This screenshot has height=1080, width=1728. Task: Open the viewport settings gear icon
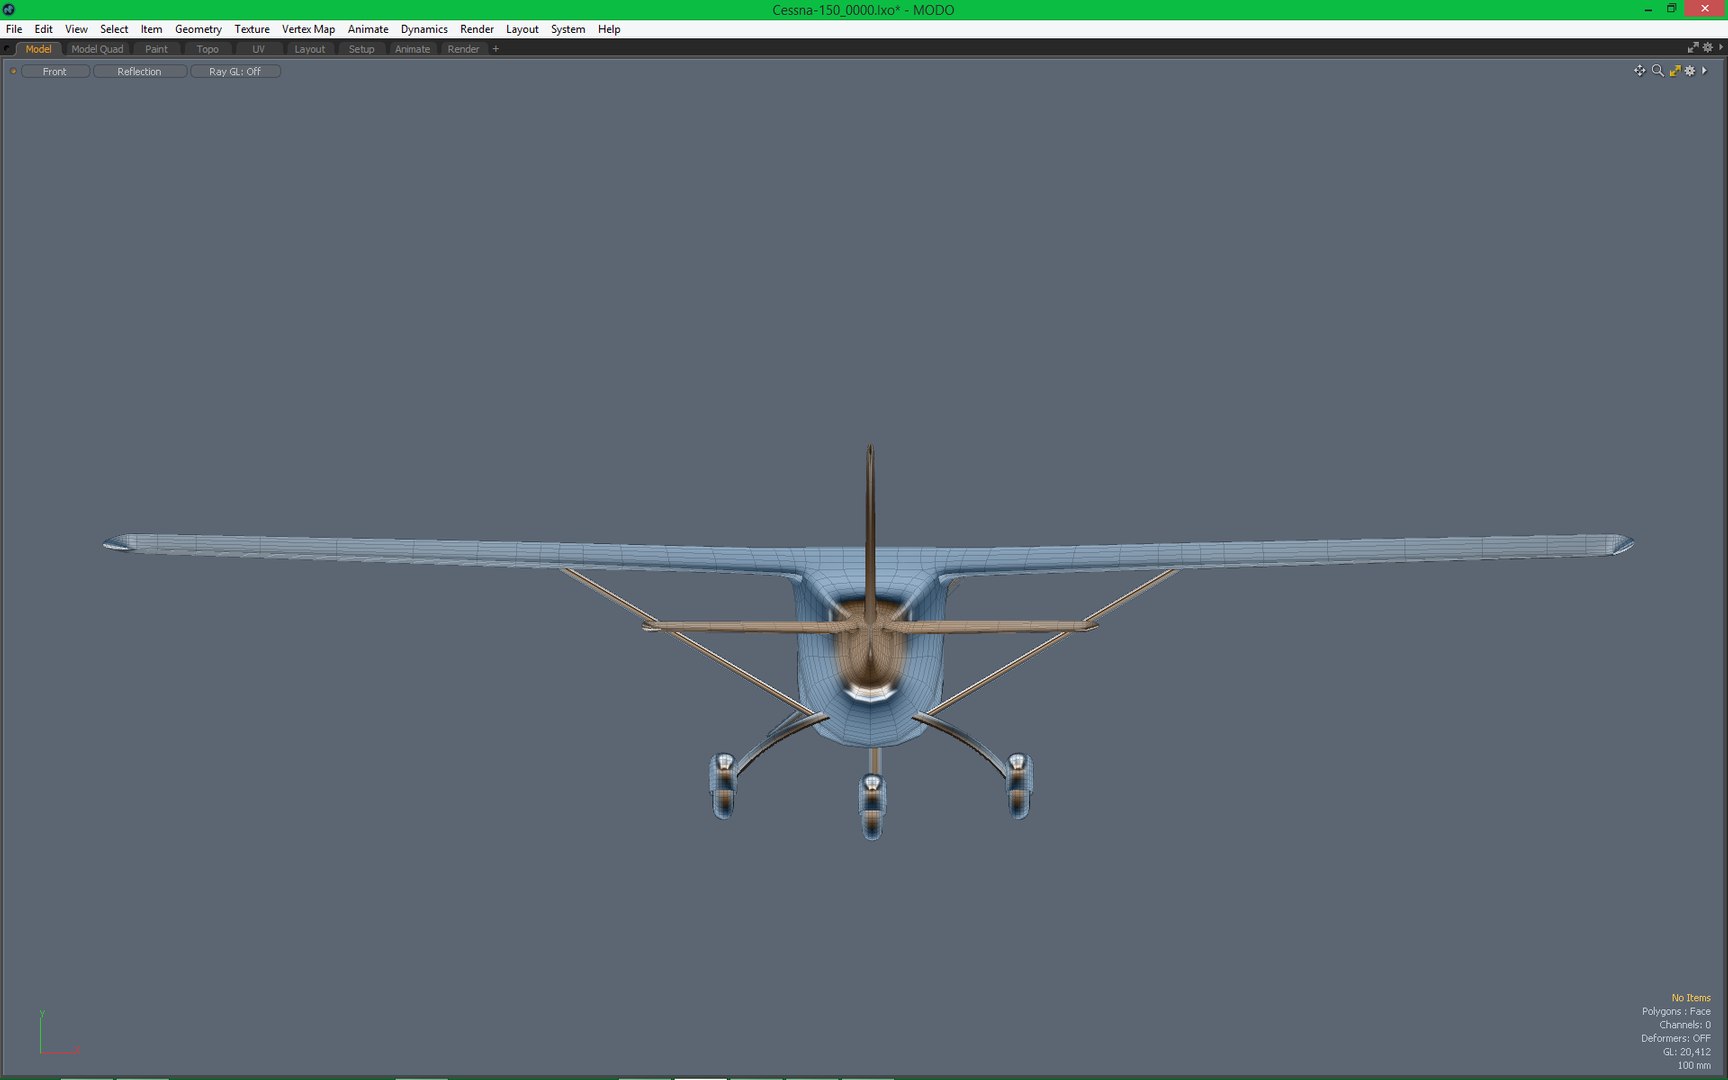(1690, 70)
